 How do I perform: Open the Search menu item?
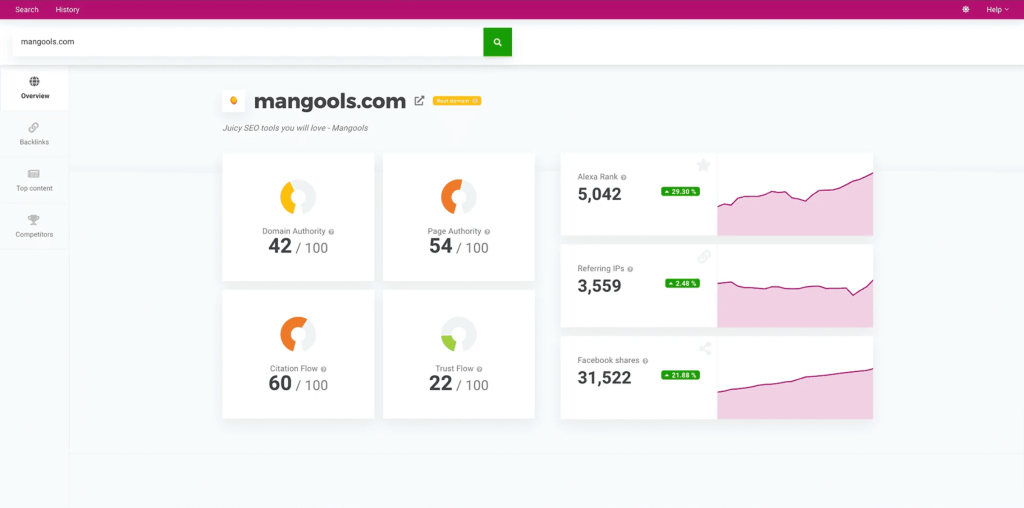tap(27, 10)
